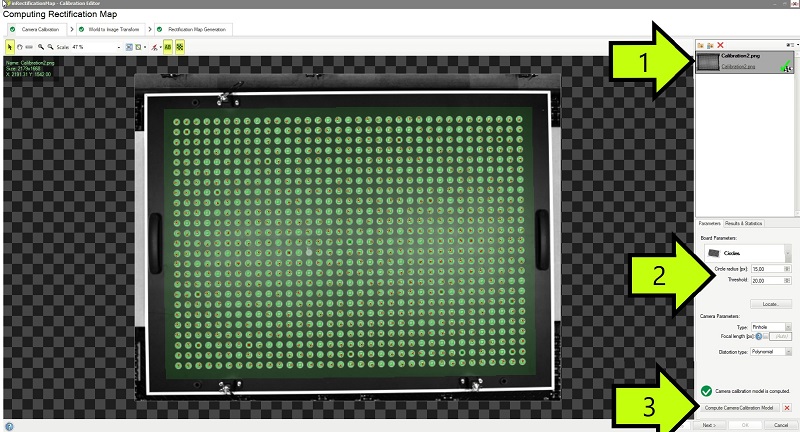Click the Calibration2.png file path link

[x=738, y=67]
